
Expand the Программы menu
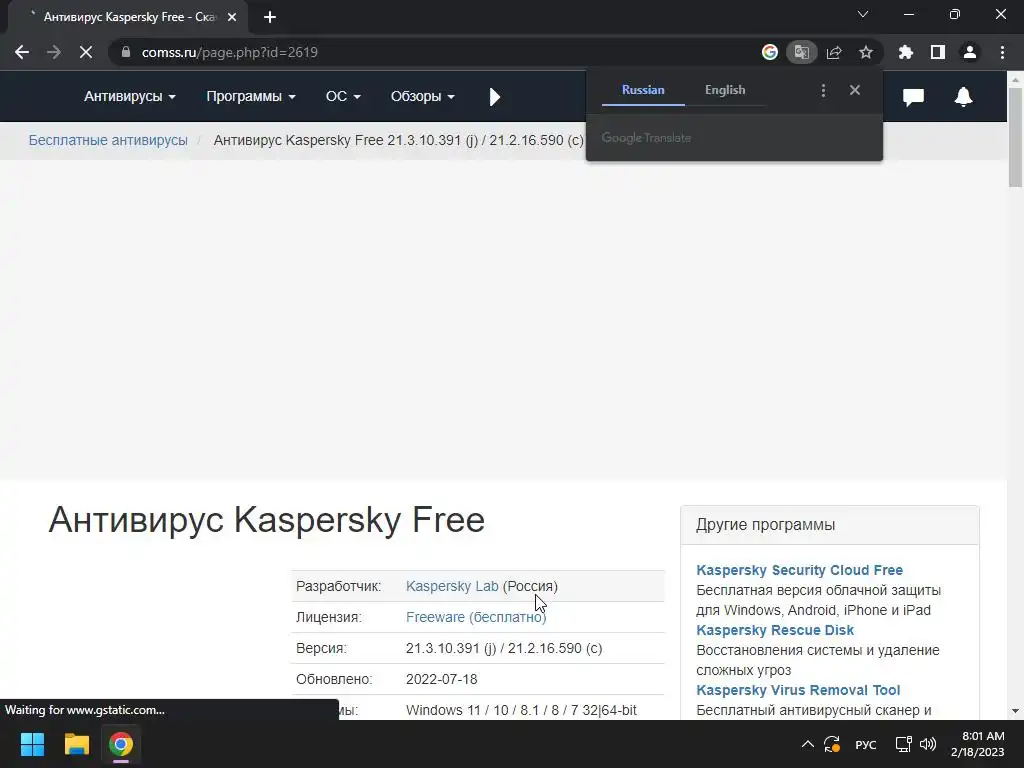(251, 97)
